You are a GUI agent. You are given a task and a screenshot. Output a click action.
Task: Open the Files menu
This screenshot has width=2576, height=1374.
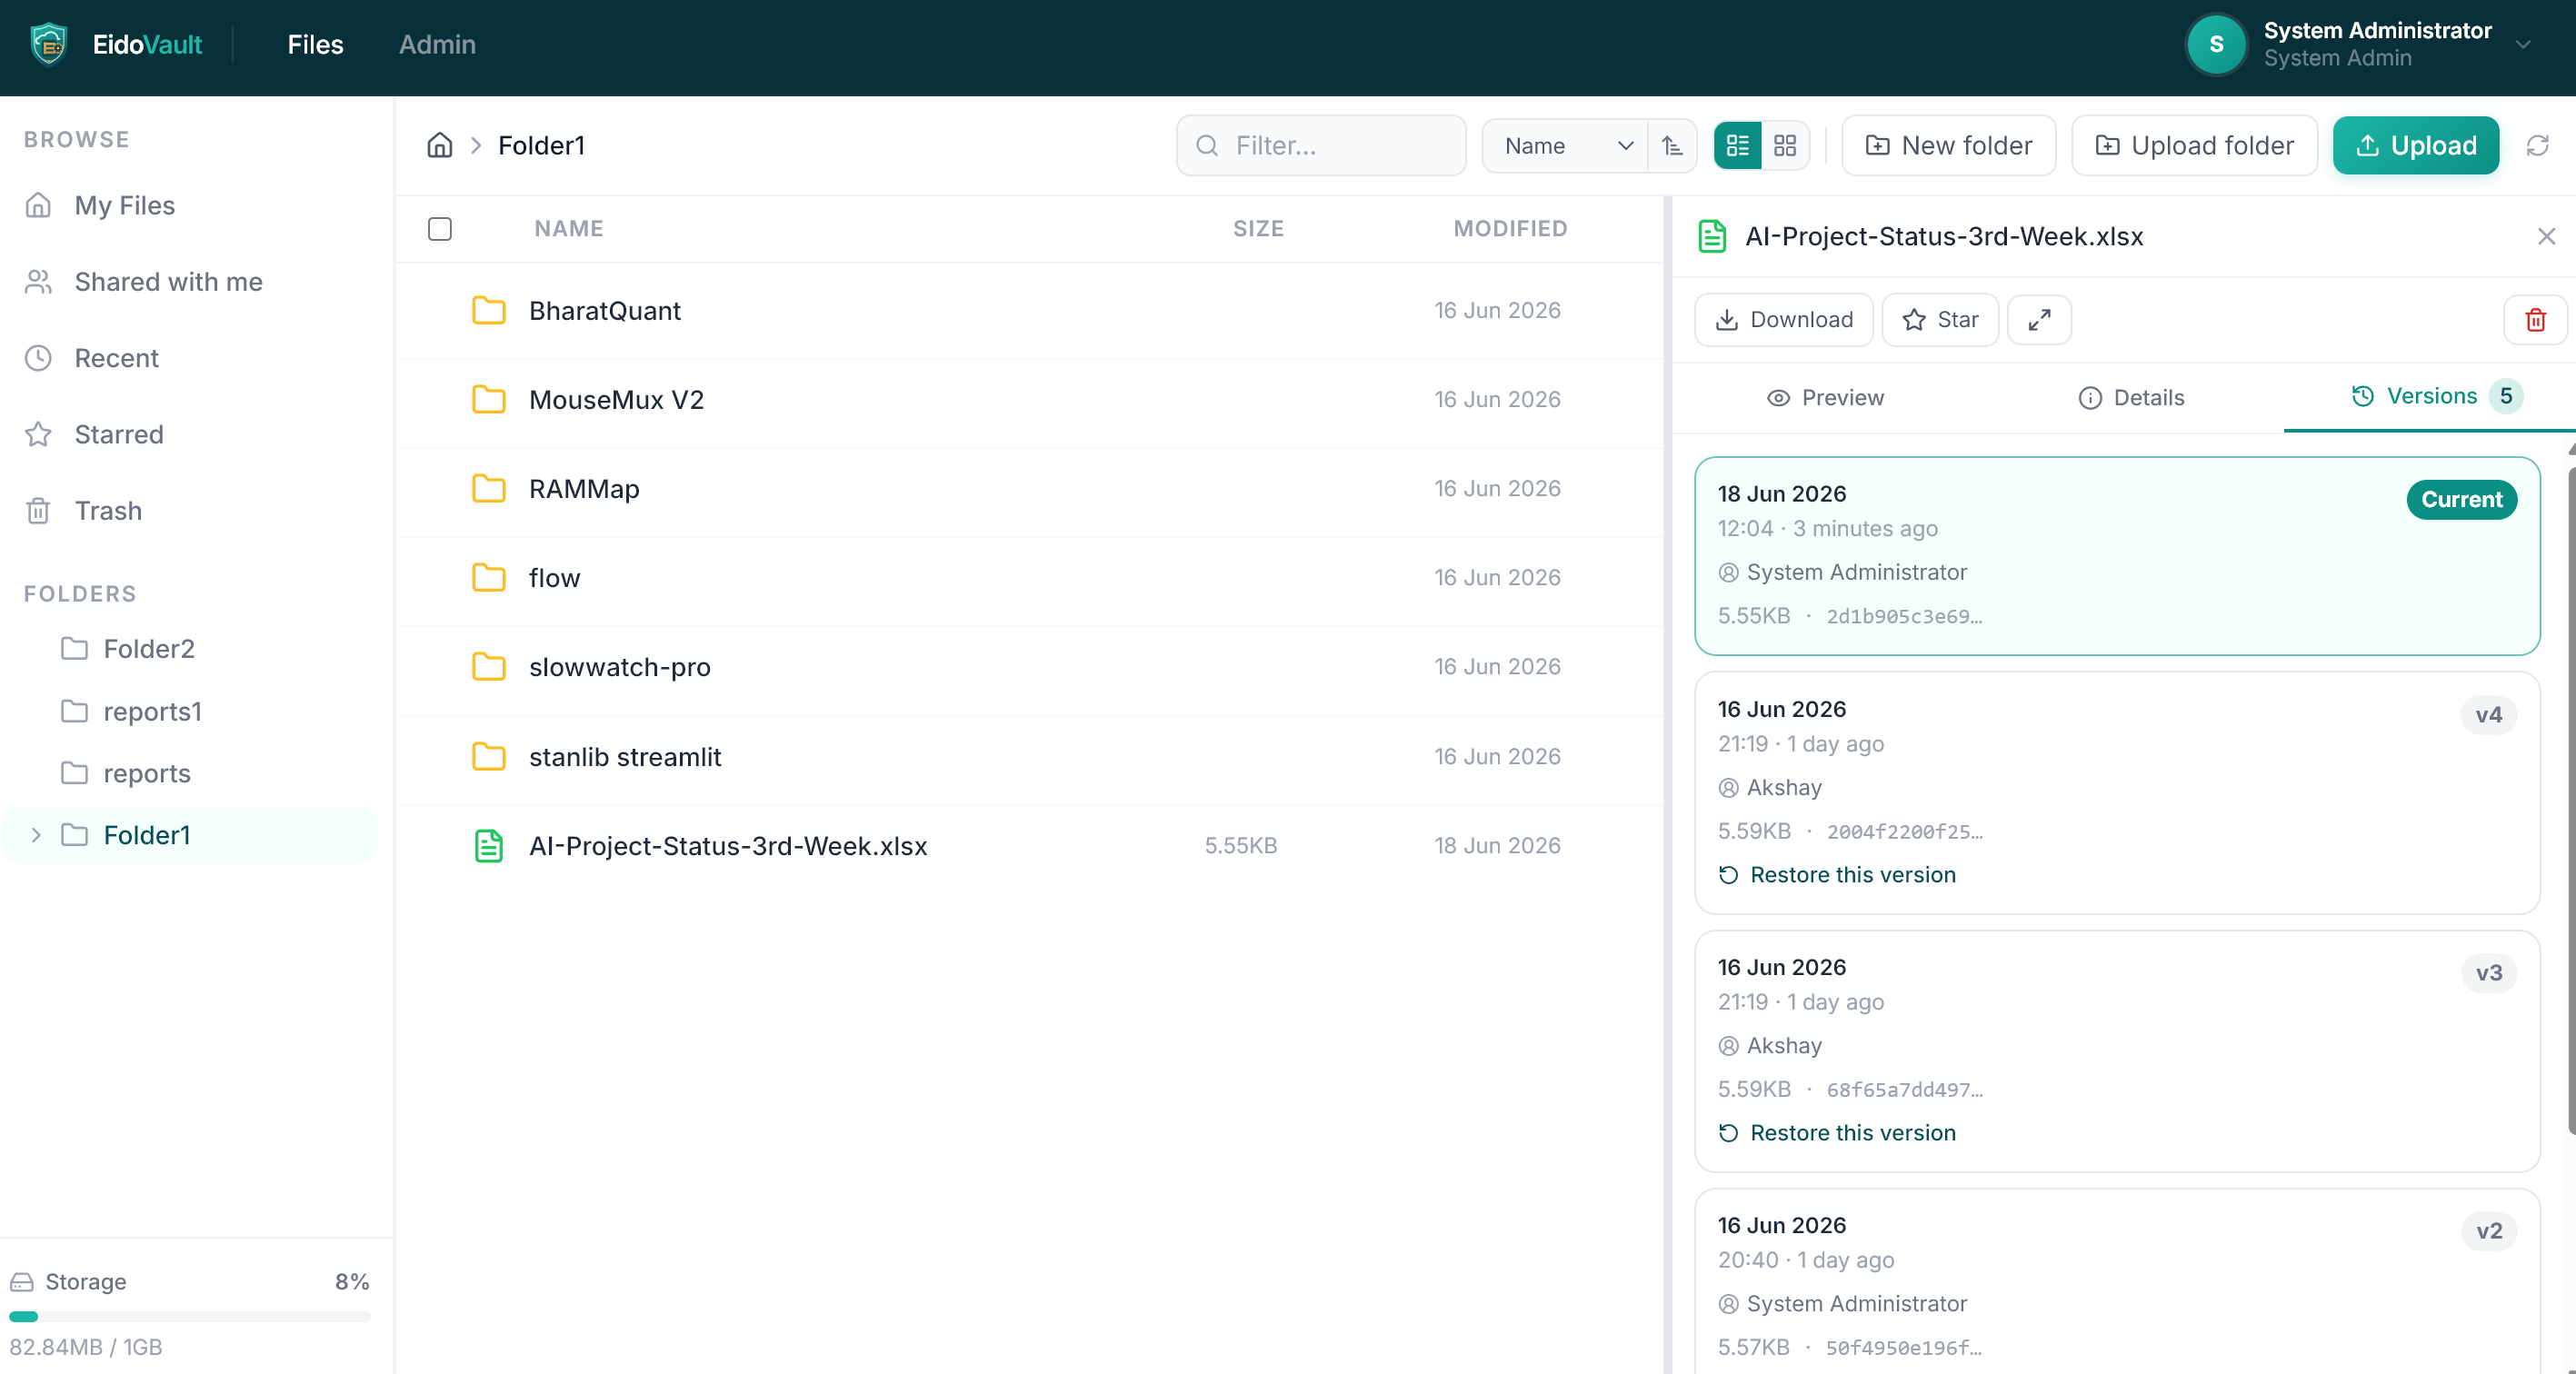(x=315, y=44)
